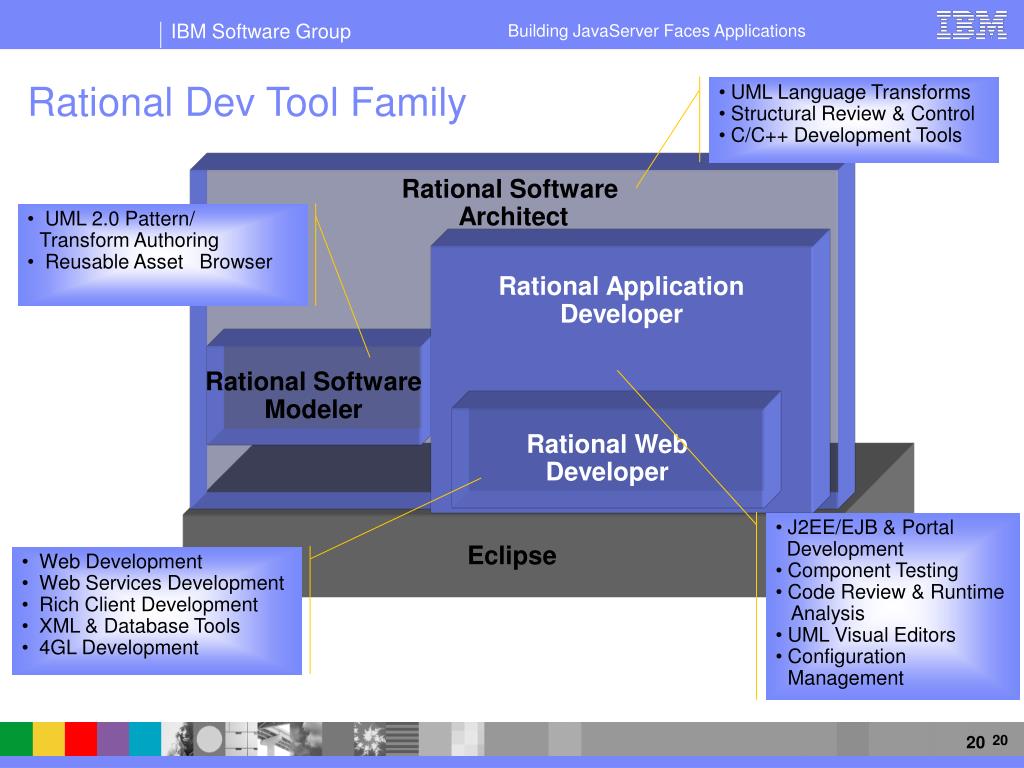The width and height of the screenshot is (1024, 768).
Task: Click the 'Web Services Development' bullet
Action: 153,583
